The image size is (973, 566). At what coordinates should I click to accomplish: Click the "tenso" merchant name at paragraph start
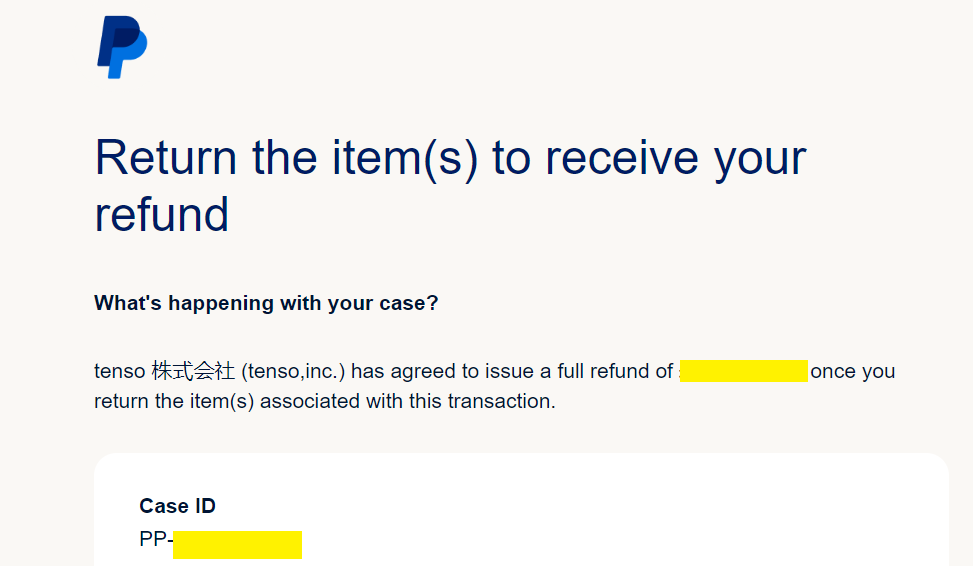[x=120, y=372]
